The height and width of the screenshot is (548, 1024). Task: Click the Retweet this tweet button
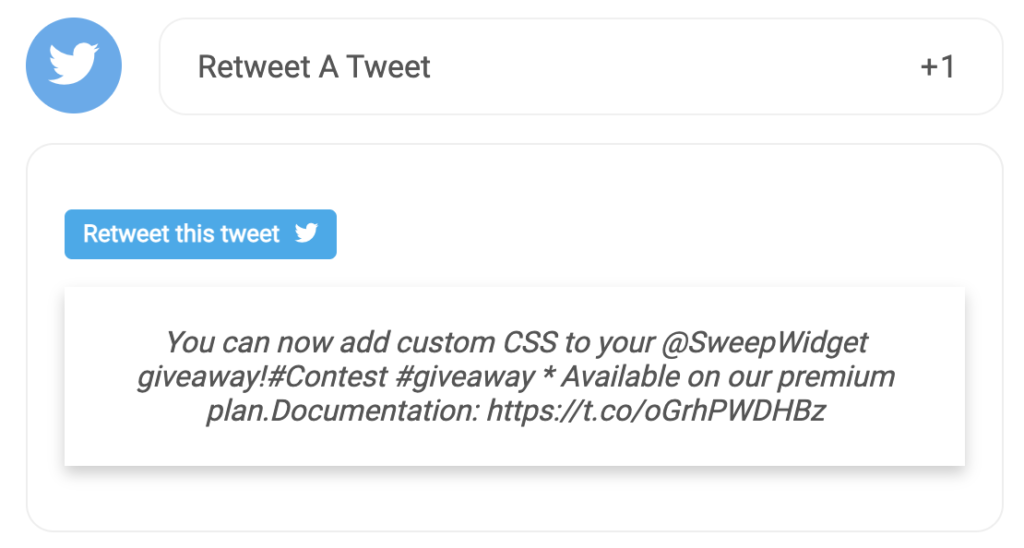tap(200, 234)
